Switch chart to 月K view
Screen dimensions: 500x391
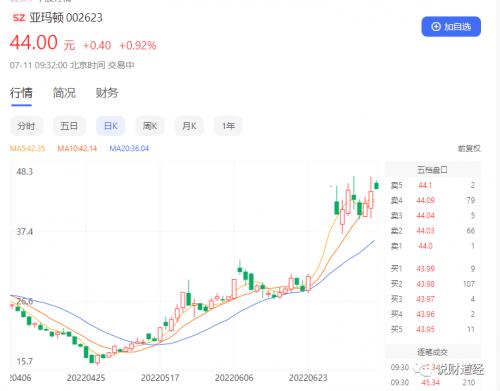click(189, 126)
